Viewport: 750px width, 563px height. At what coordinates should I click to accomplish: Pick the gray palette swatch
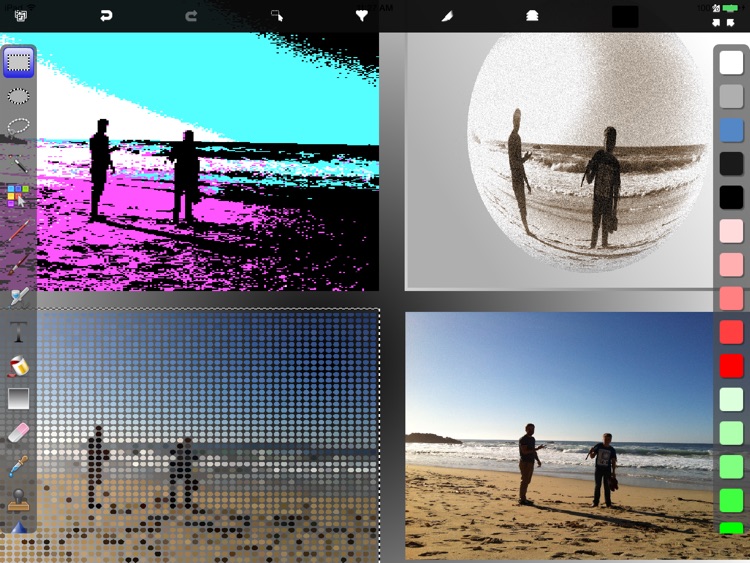731,96
